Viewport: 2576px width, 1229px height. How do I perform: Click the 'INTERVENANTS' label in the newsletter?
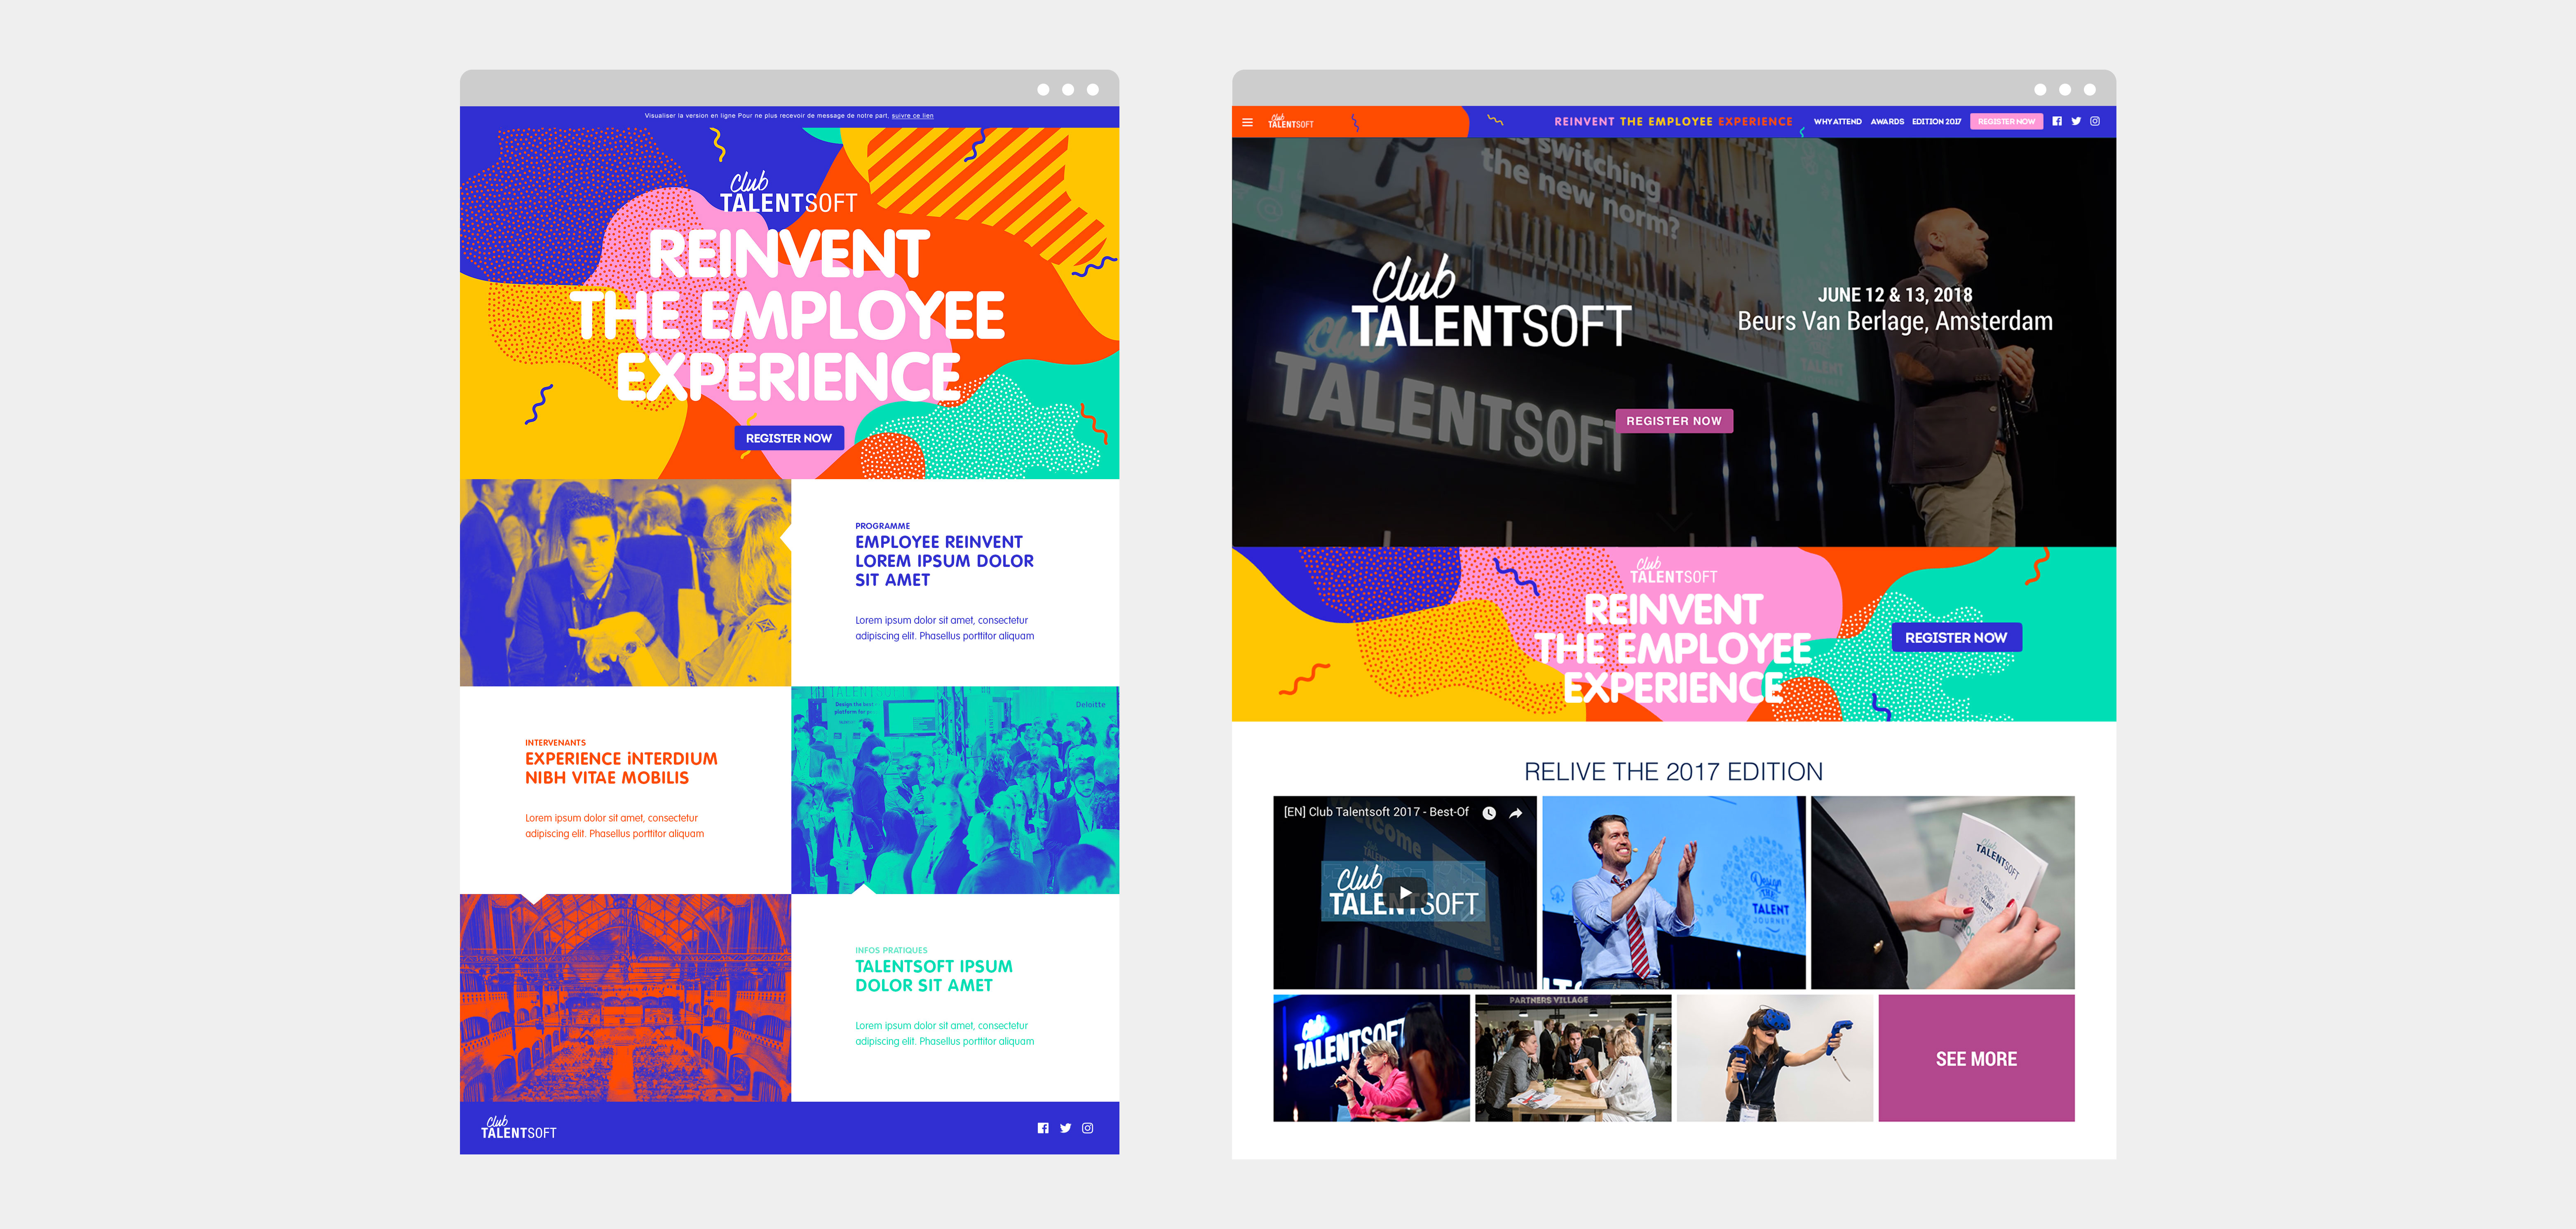coord(556,743)
